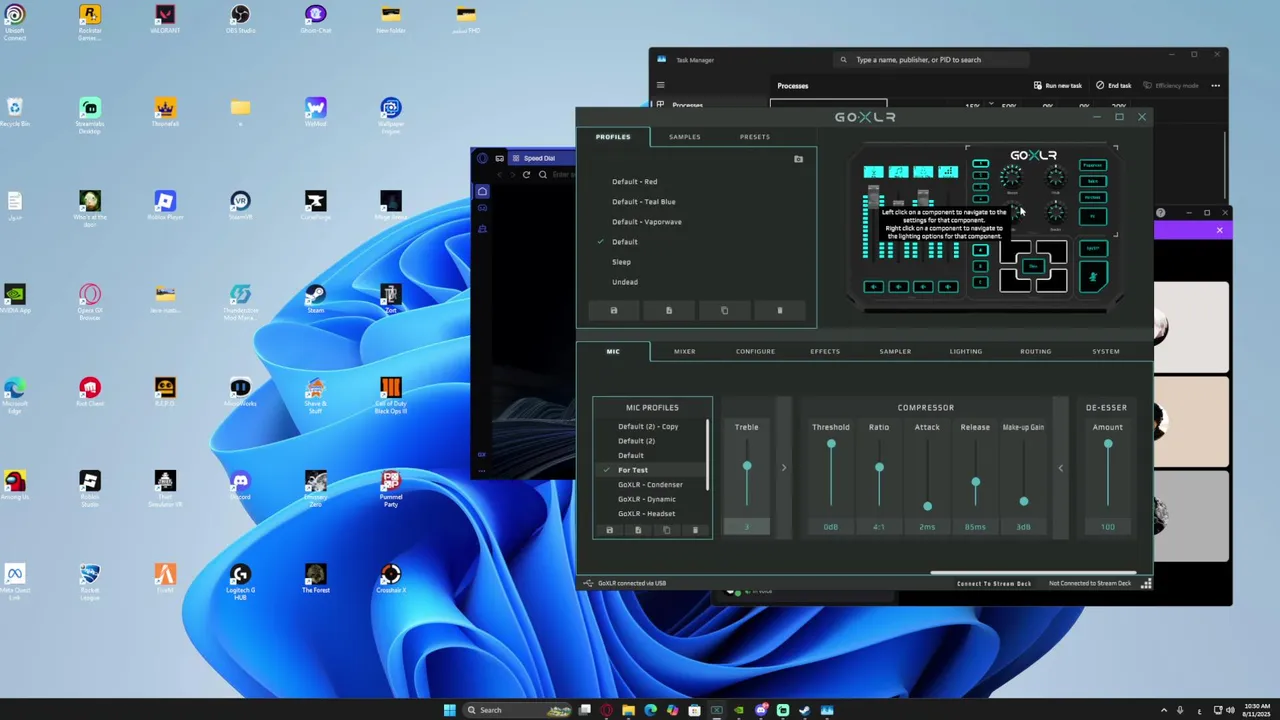1280x720 pixels.
Task: Click End task in Task Manager
Action: point(1114,85)
